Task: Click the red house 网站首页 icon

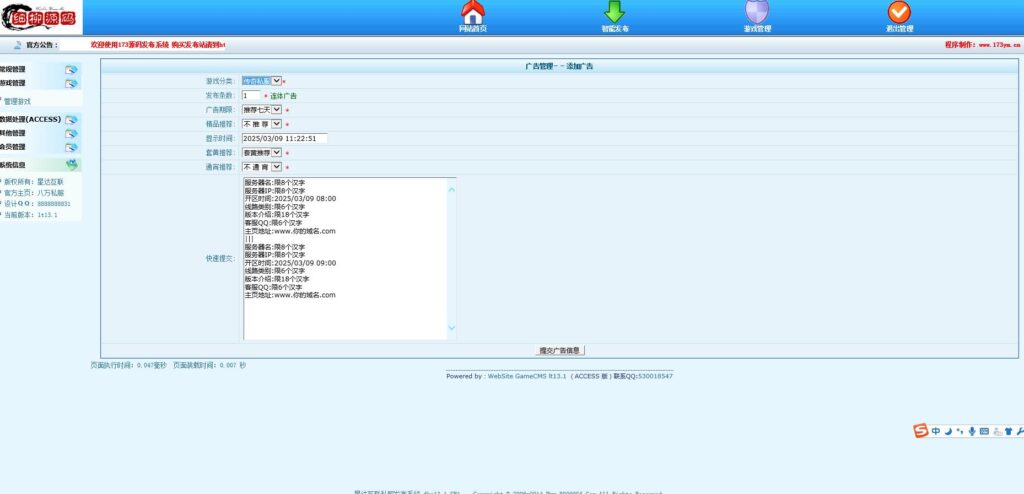Action: (473, 13)
